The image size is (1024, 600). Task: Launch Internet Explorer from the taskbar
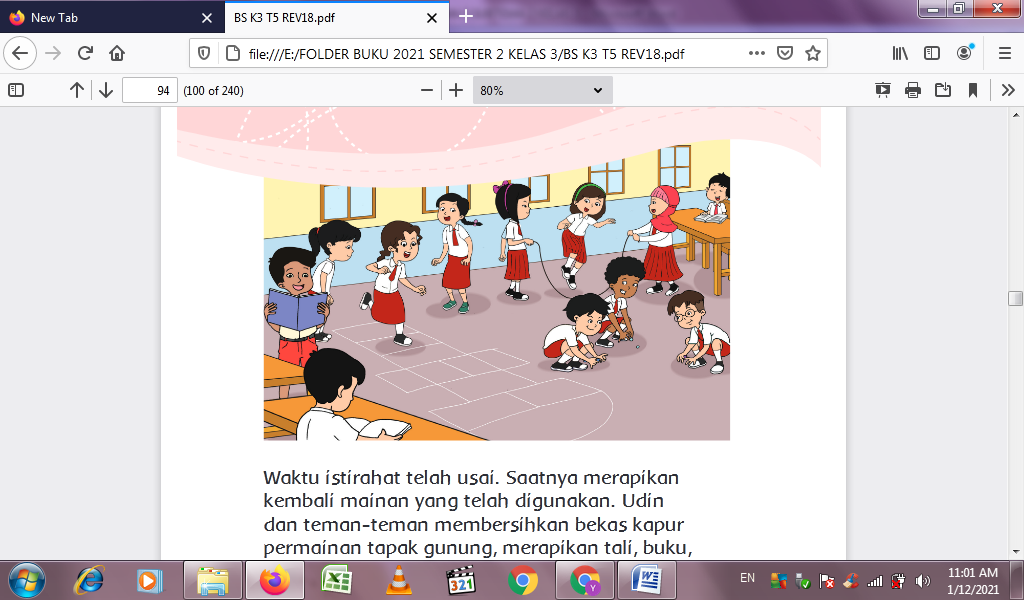click(89, 580)
